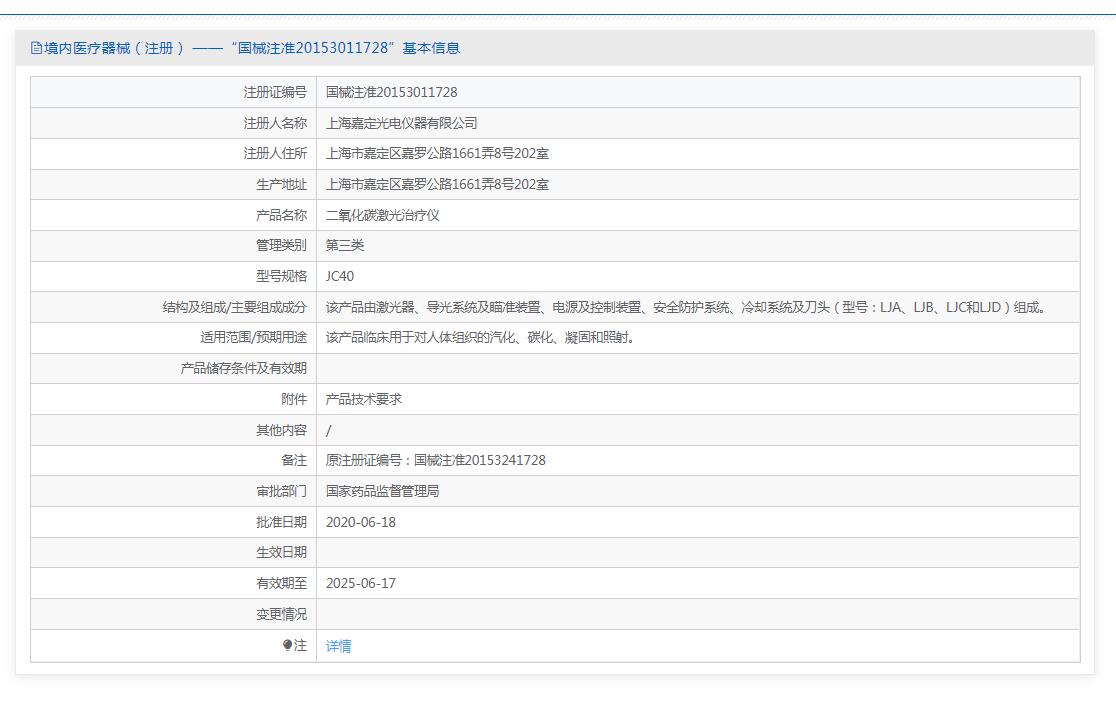The height and width of the screenshot is (702, 1116).
Task: Select the 备注 original registration number text
Action: [435, 460]
